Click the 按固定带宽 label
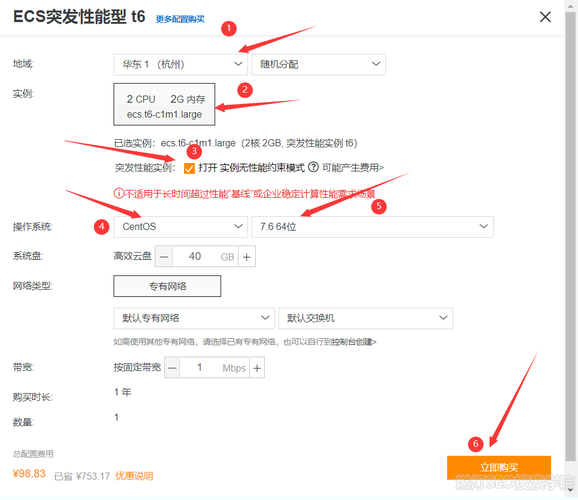 point(137,367)
